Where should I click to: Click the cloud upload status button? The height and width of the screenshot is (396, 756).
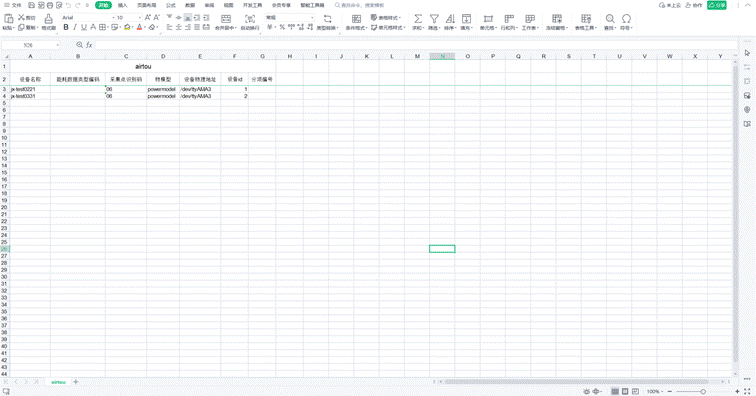(670, 5)
